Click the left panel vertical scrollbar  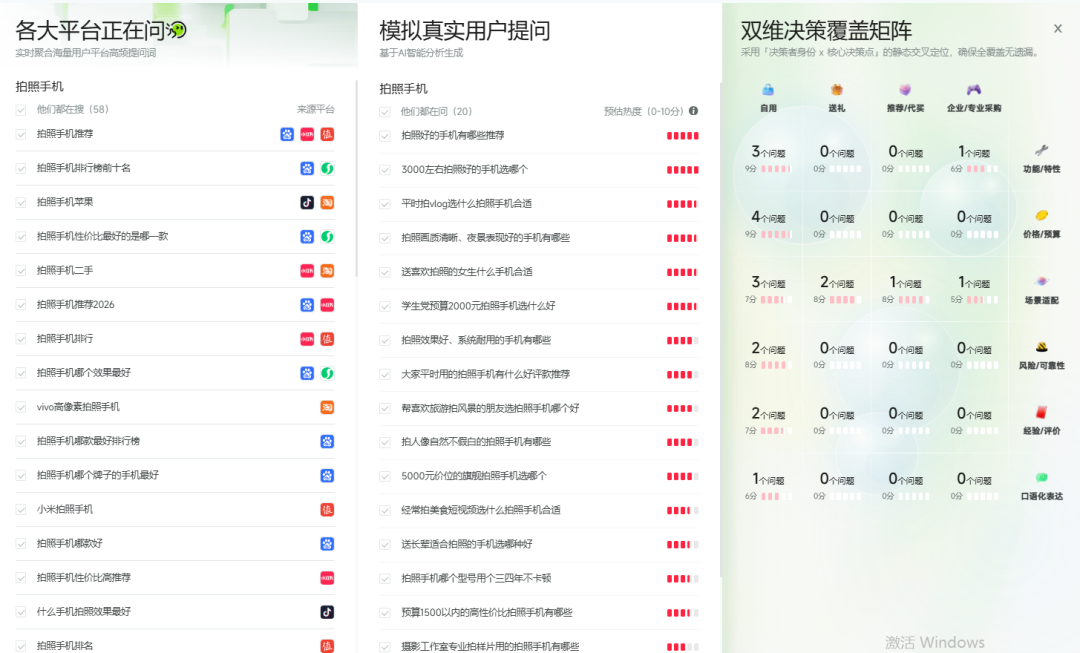click(x=356, y=179)
